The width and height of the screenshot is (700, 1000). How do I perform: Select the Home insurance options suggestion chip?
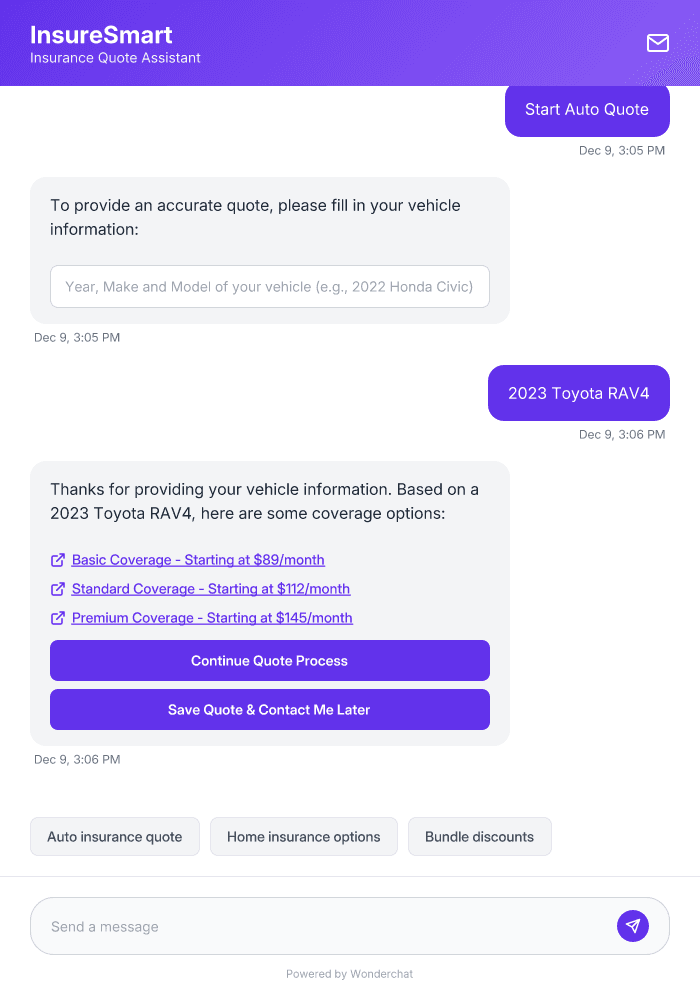tap(303, 836)
